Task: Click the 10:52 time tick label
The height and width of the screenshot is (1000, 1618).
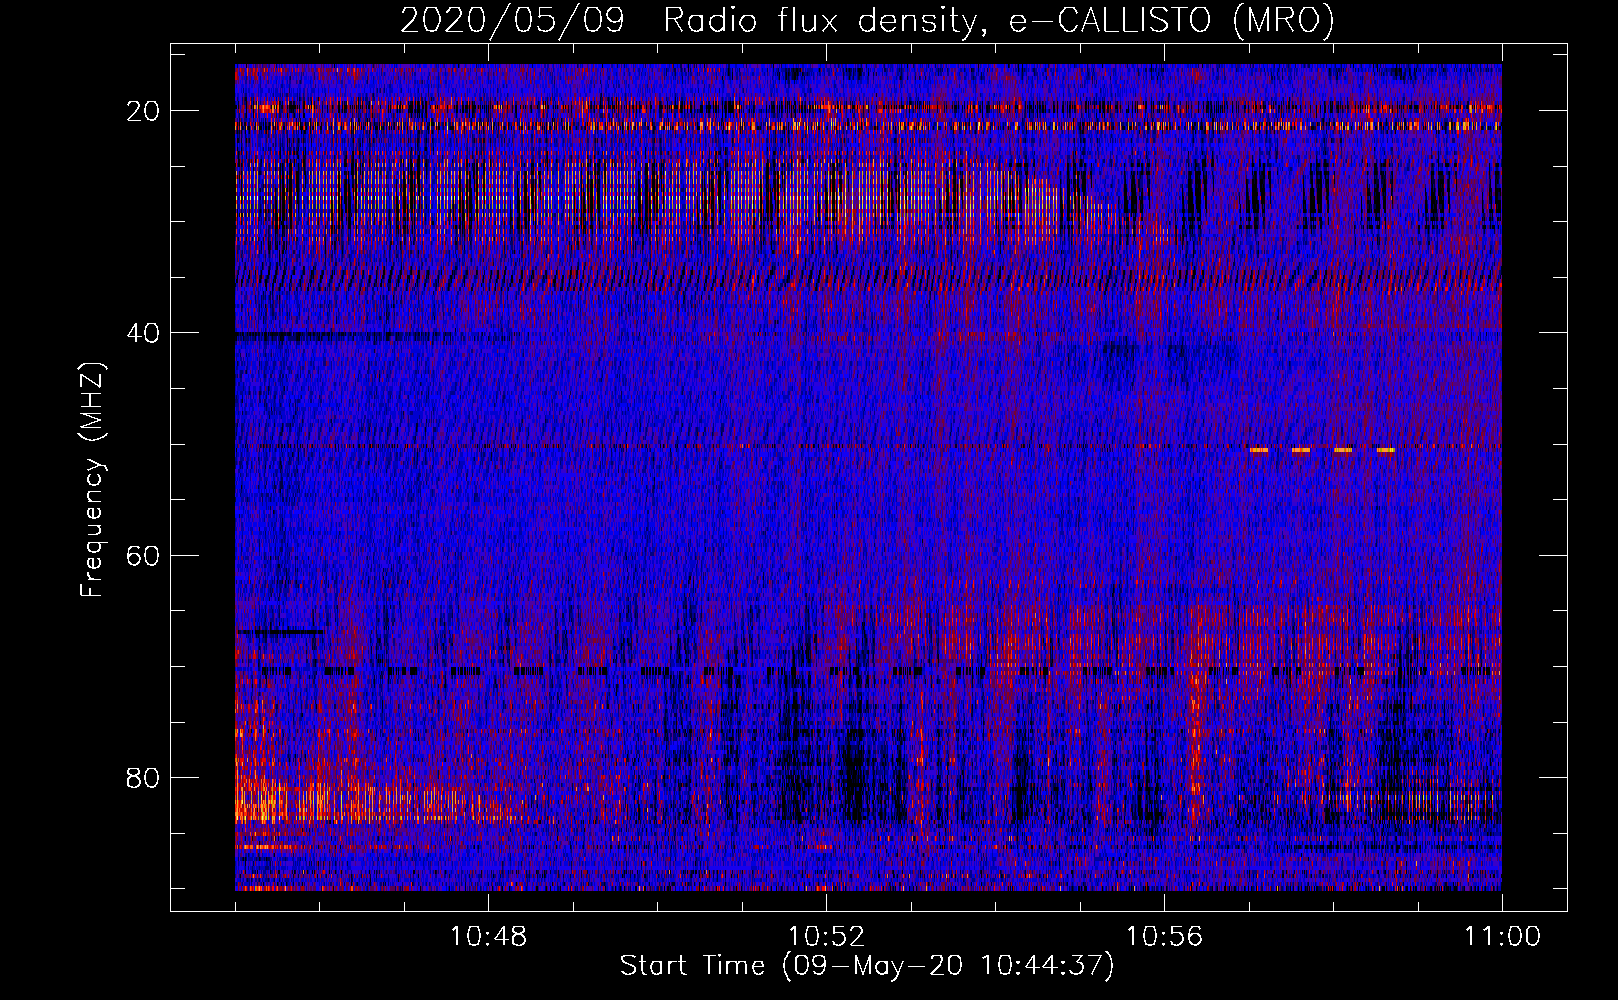Action: tap(826, 937)
